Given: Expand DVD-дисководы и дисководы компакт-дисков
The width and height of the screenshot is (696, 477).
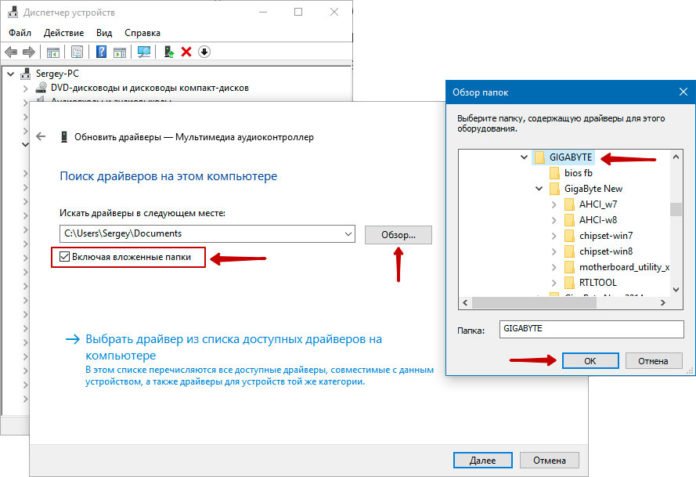Looking at the screenshot, I should click(26, 88).
